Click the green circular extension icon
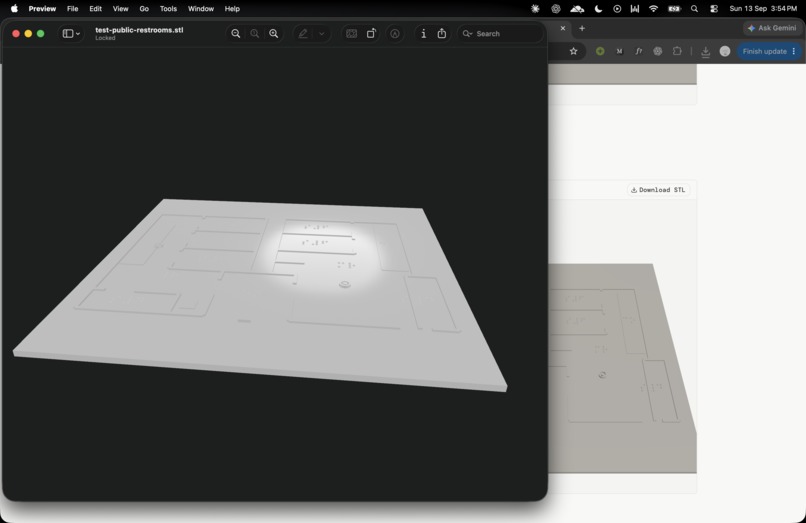Viewport: 806px width, 523px height. coord(600,51)
